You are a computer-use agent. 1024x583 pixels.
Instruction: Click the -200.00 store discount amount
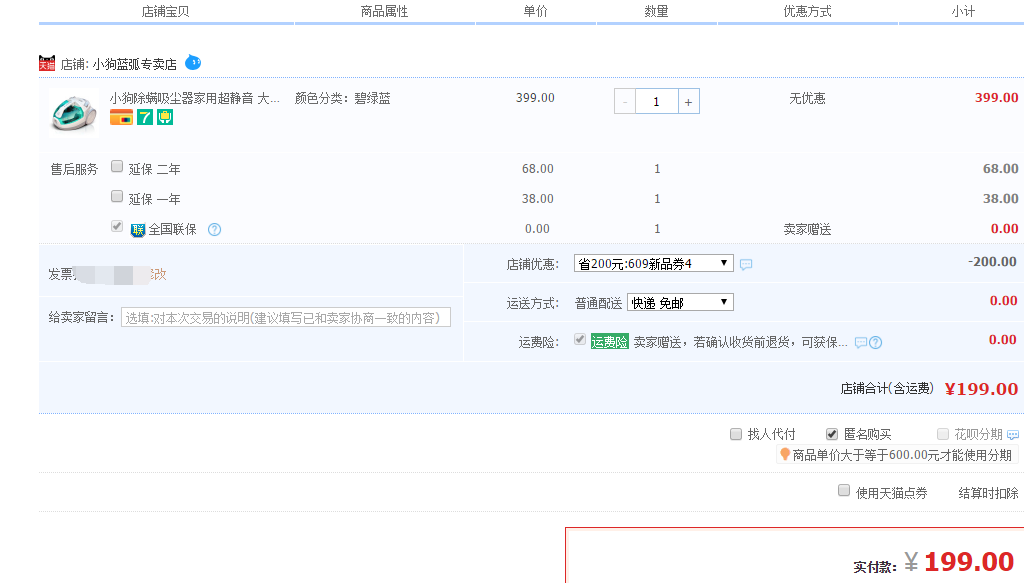click(992, 262)
